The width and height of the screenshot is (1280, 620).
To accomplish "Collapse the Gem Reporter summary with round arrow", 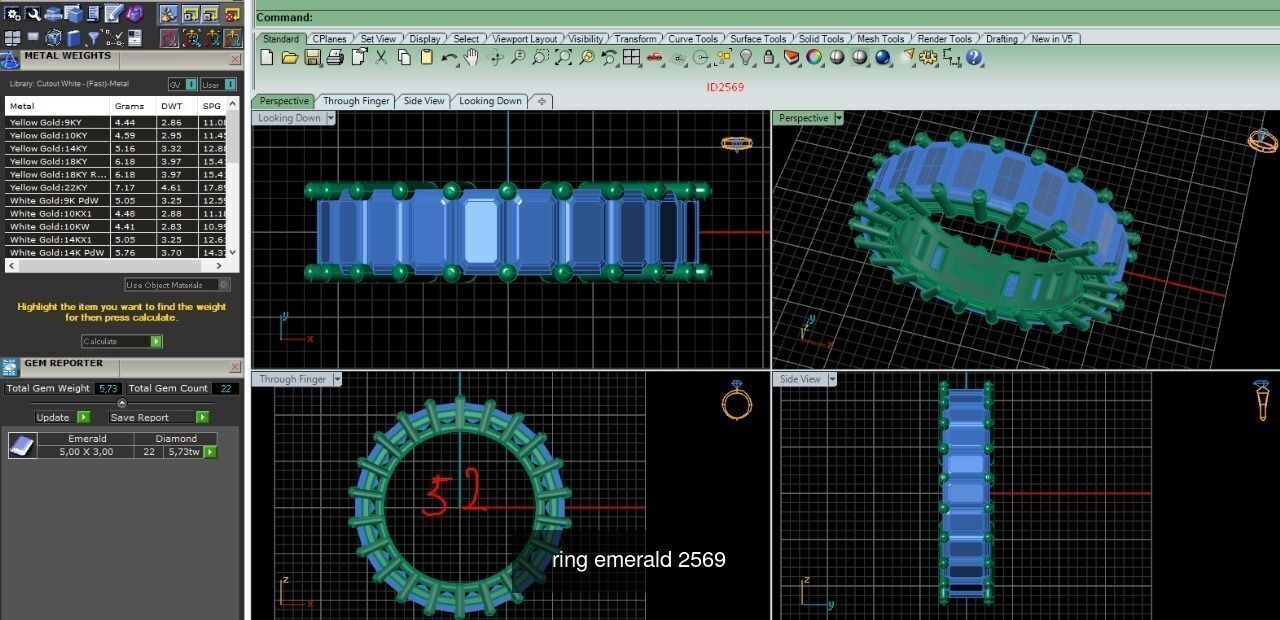I will pyautogui.click(x=122, y=403).
